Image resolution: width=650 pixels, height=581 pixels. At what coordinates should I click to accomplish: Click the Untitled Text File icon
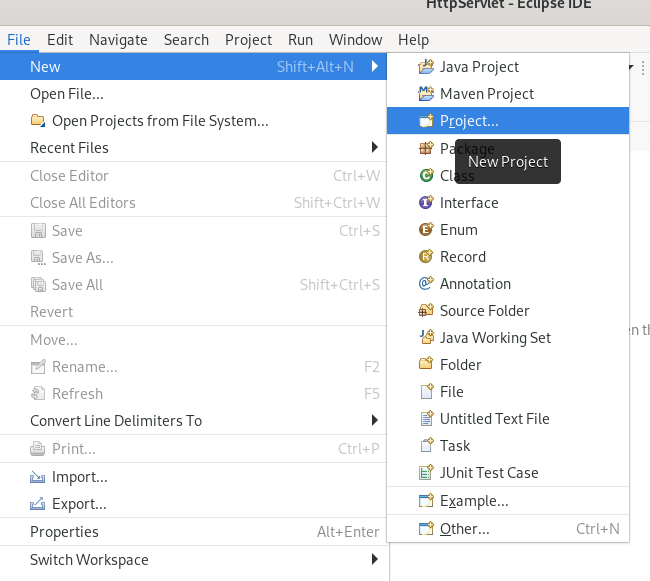(x=426, y=419)
